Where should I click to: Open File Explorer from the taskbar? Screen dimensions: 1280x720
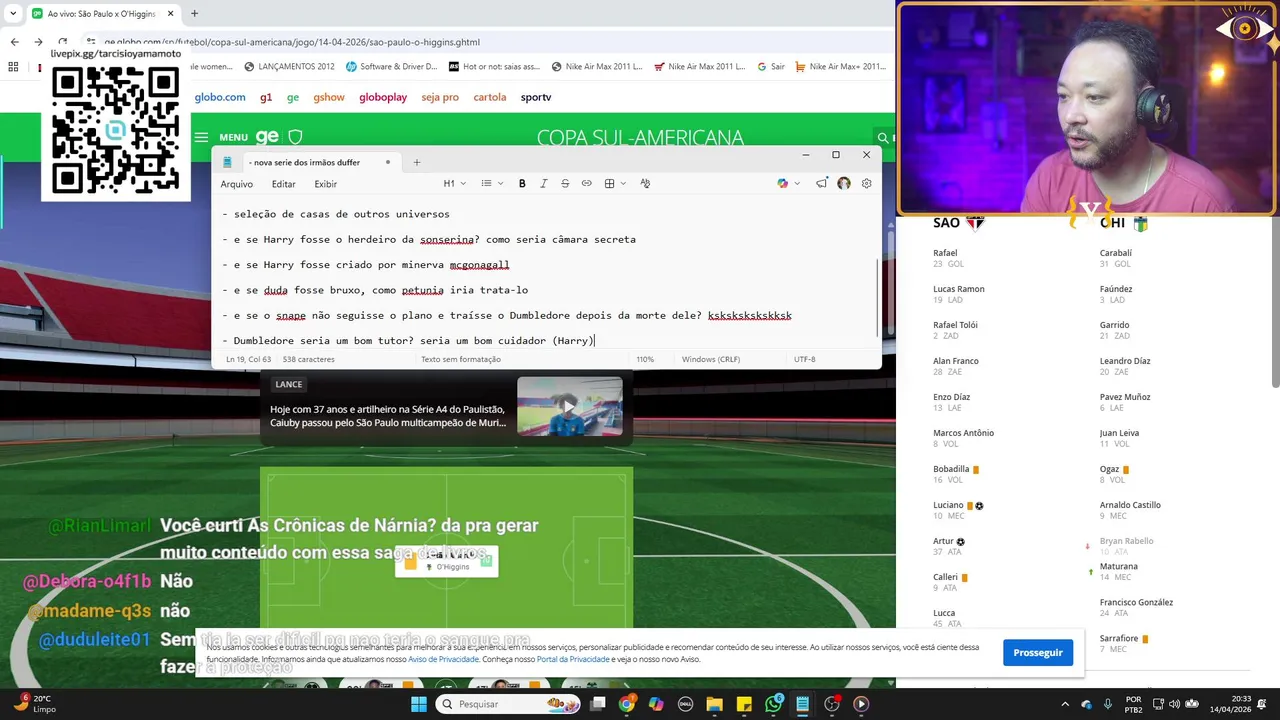[714, 704]
